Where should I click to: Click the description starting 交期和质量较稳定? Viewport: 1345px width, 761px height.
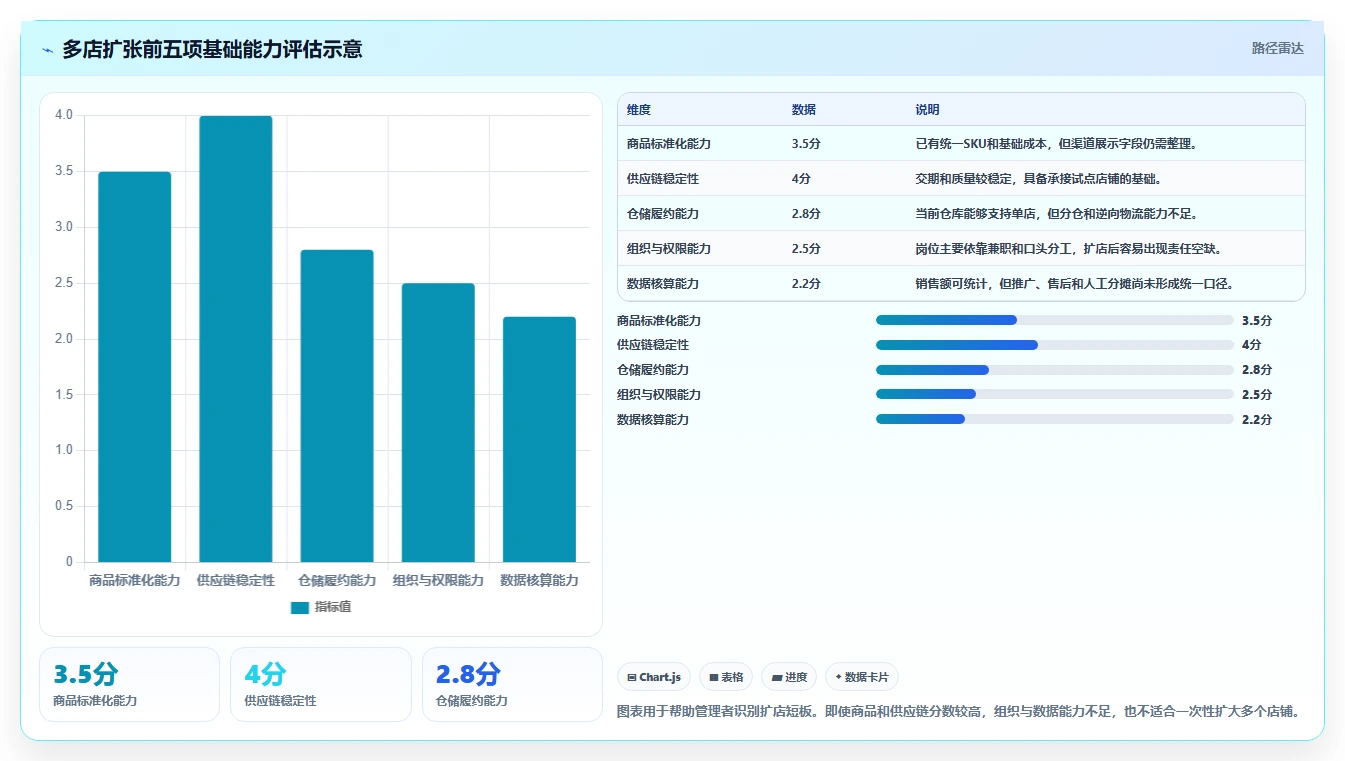[x=1038, y=179]
